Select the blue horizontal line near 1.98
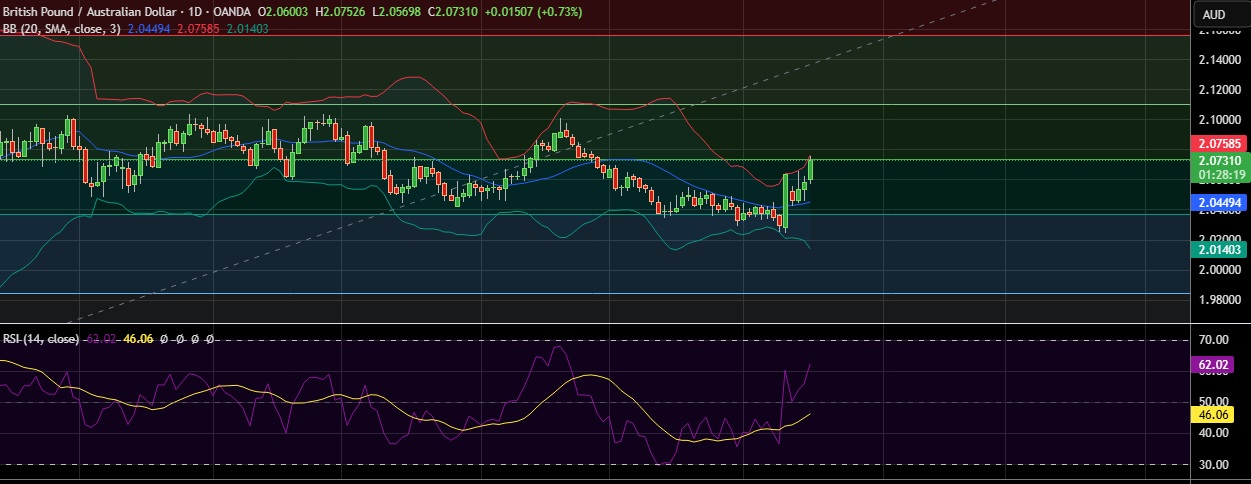 coord(600,294)
